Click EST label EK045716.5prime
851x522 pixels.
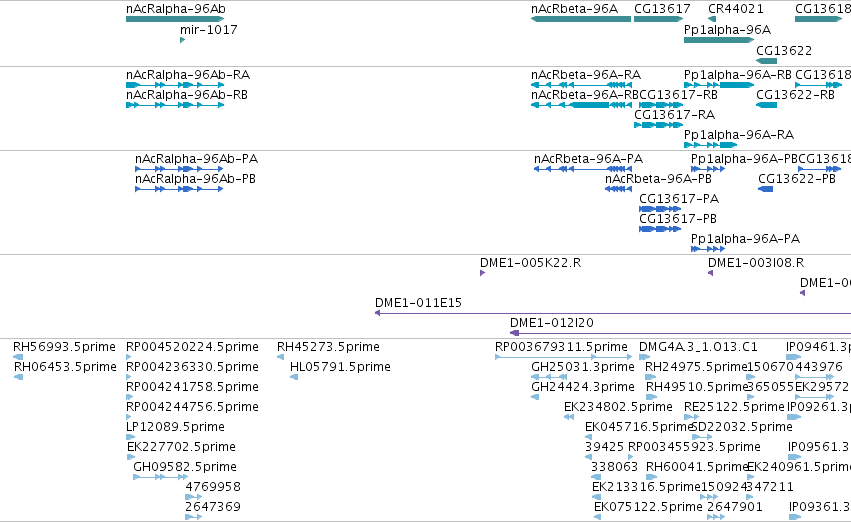[639, 427]
